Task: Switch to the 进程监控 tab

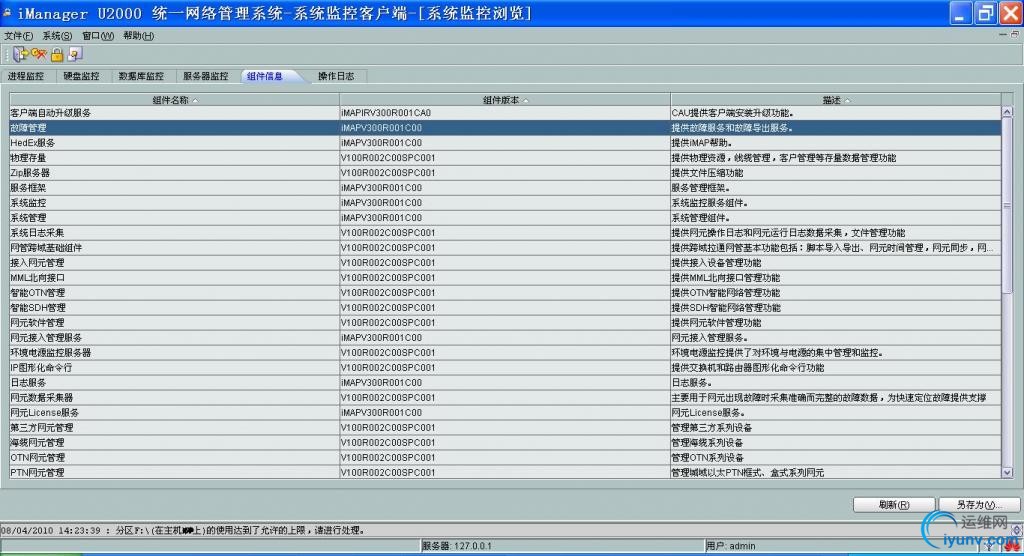Action: coord(26,76)
